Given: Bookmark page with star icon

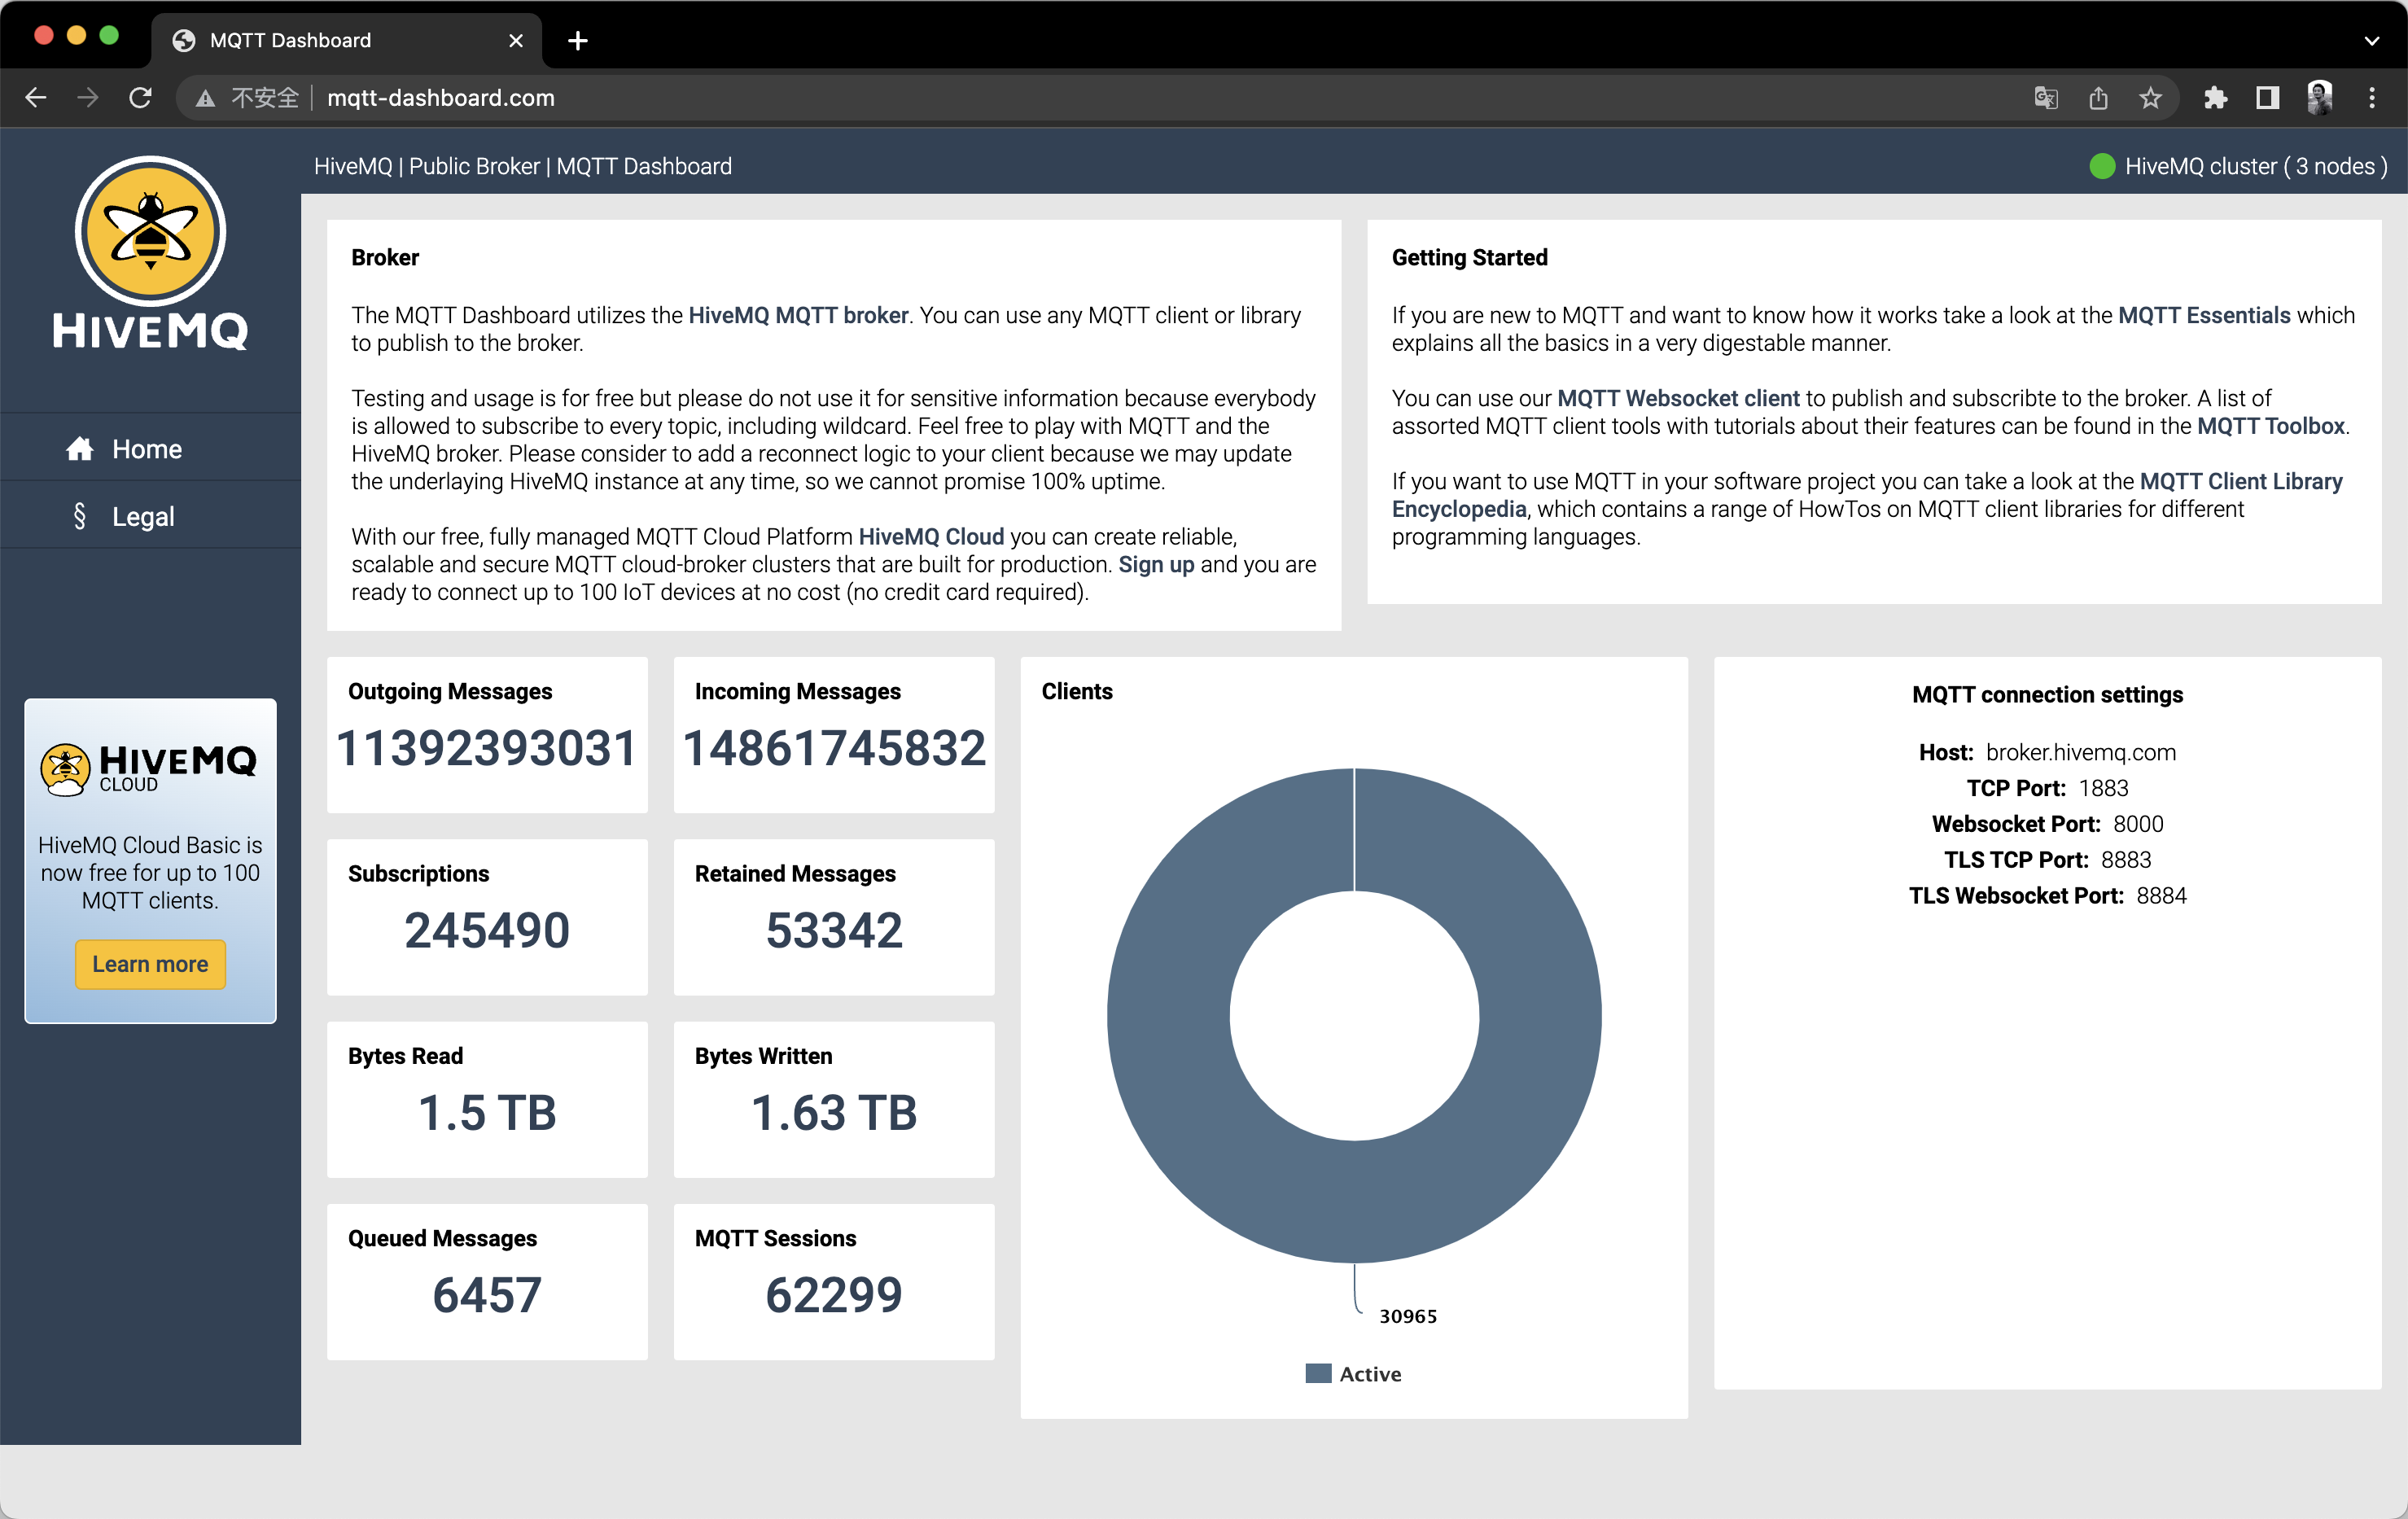Looking at the screenshot, I should (x=2150, y=98).
